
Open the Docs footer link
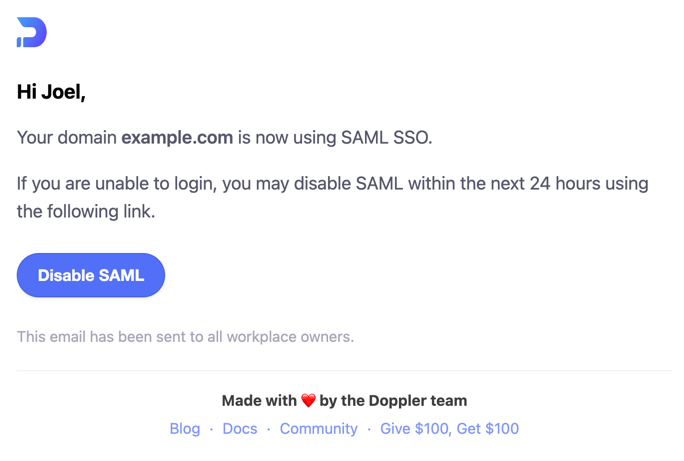tap(240, 428)
